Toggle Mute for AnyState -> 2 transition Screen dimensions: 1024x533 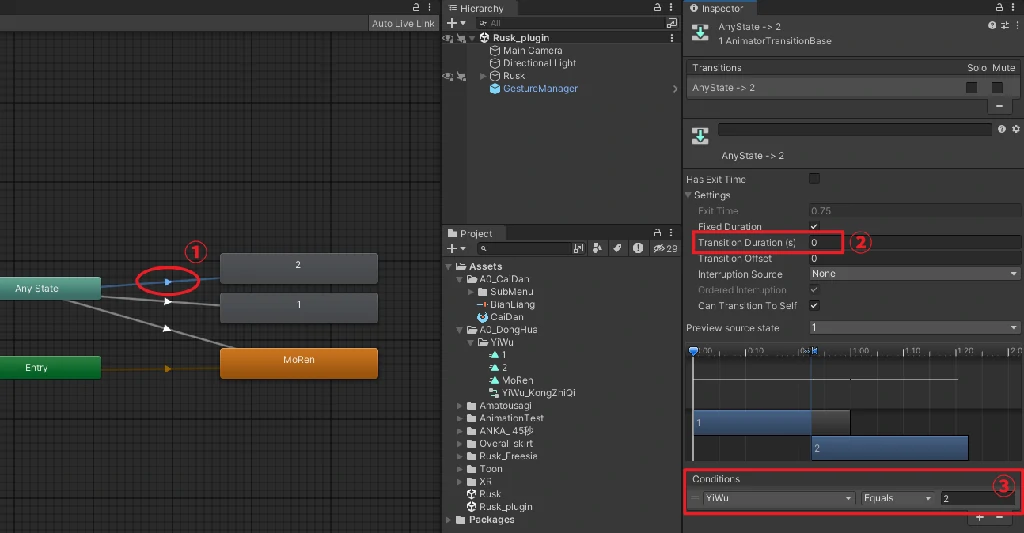[997, 88]
